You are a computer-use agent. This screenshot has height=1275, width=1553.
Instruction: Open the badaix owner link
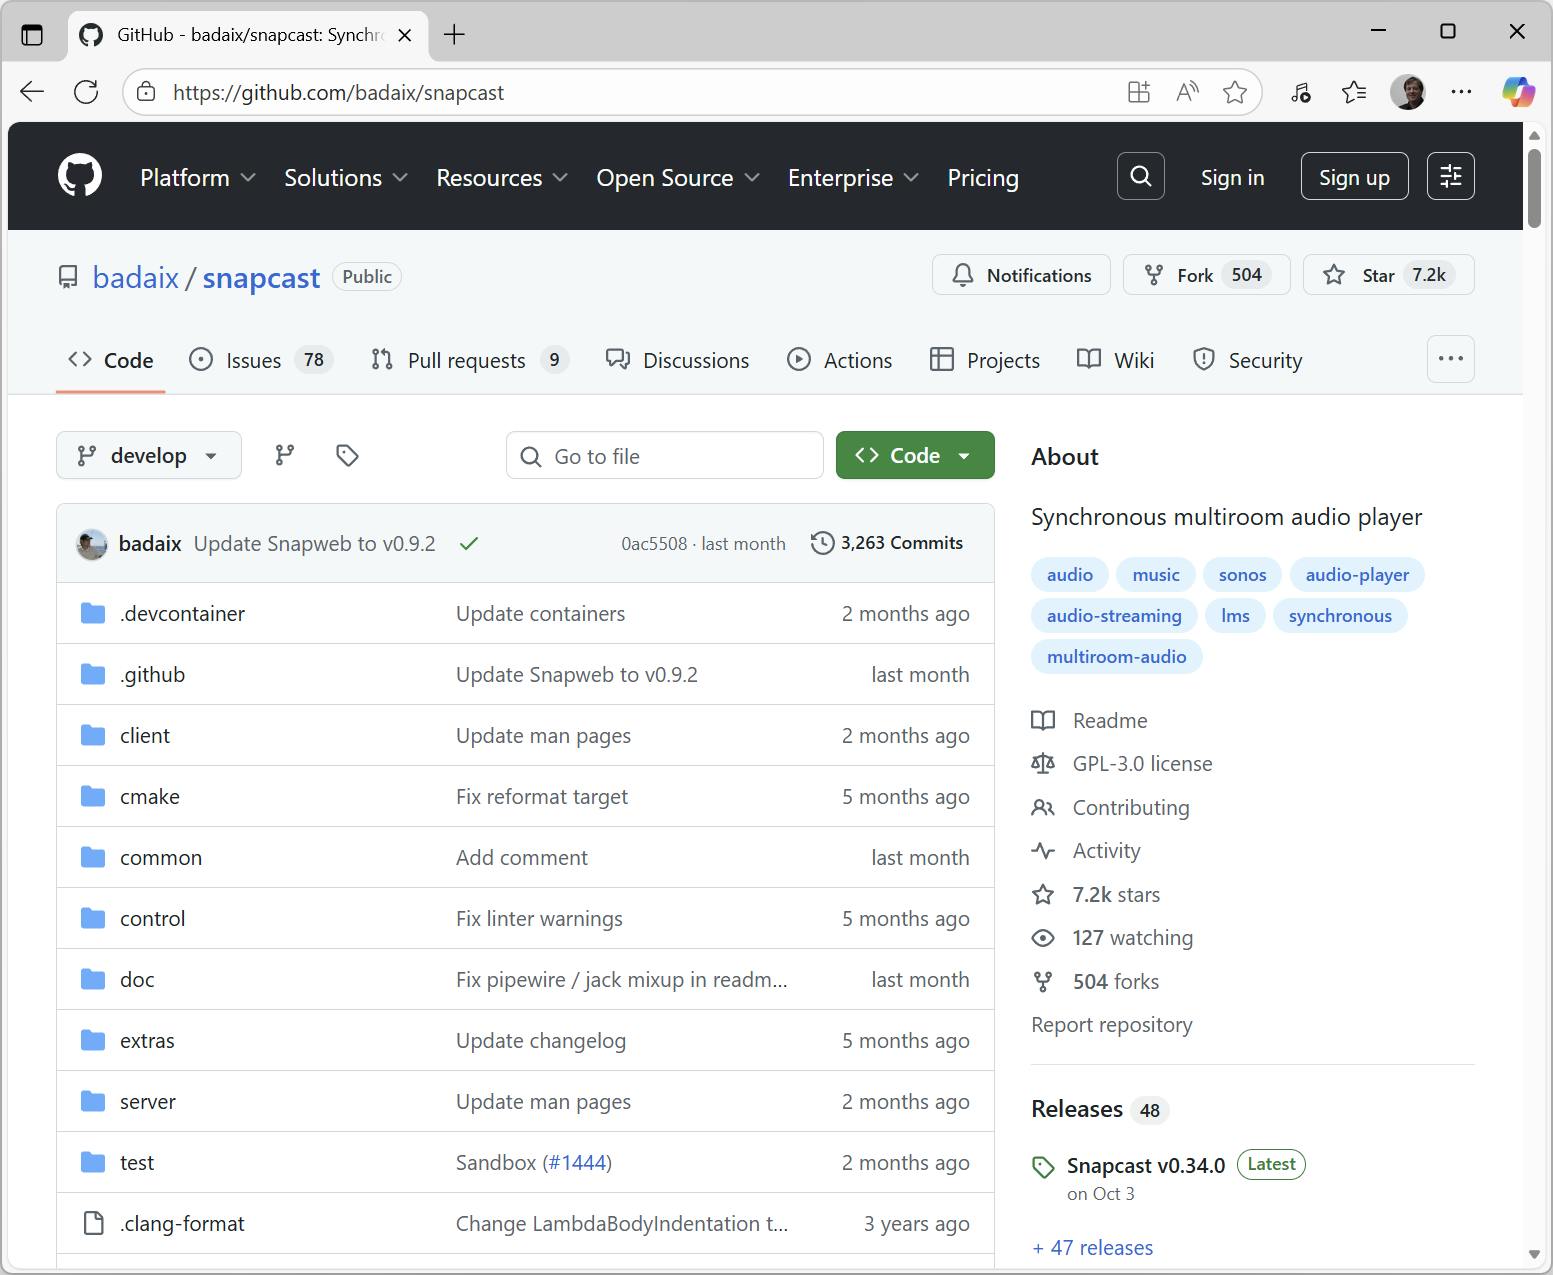135,277
